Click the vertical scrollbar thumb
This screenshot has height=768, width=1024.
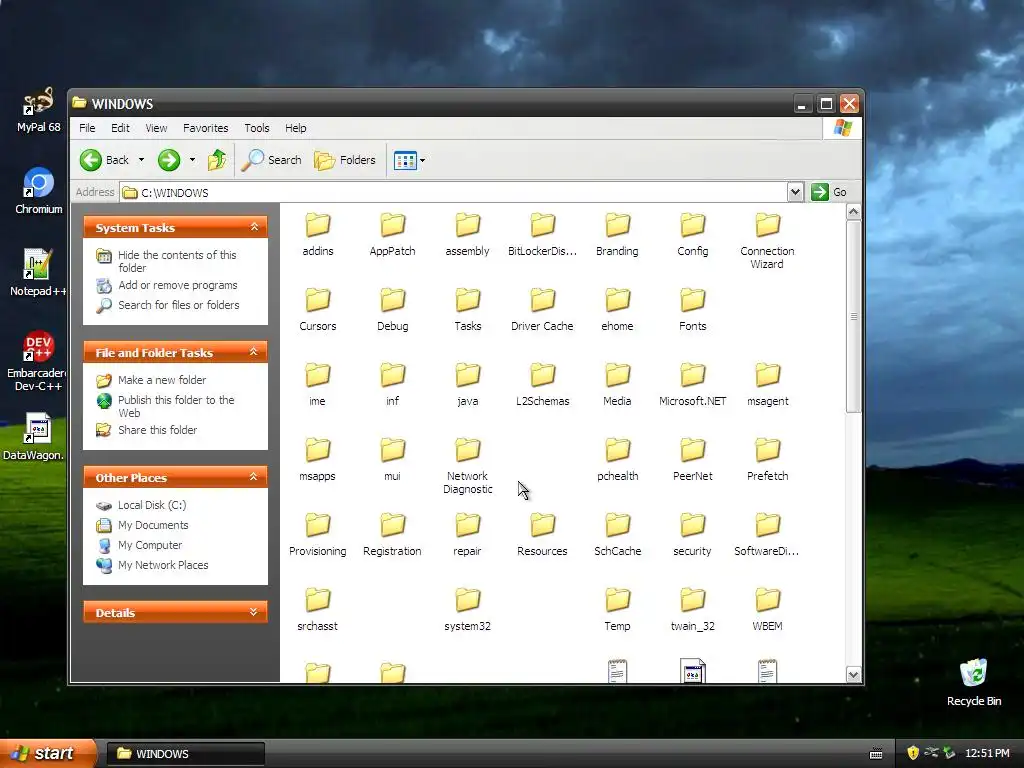(x=853, y=316)
